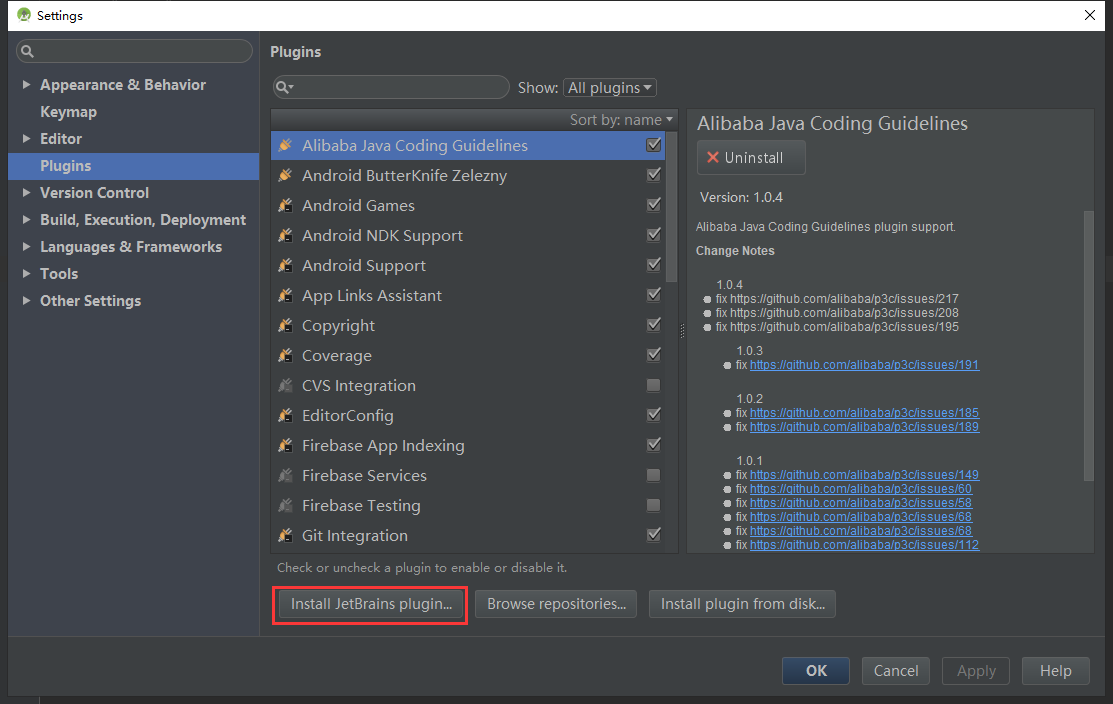Click the plugin description scrollbar
This screenshot has height=704, width=1113.
1089,346
